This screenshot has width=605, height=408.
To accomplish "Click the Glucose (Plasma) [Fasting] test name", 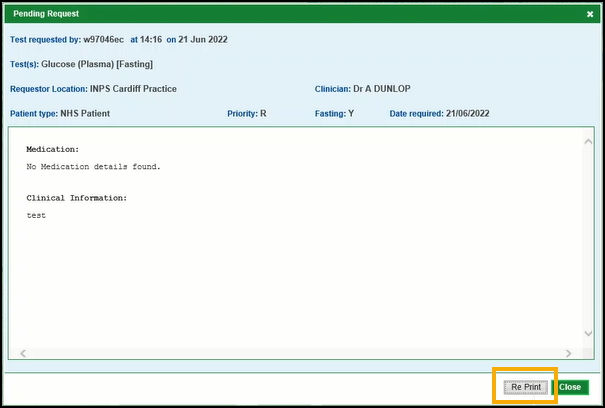I will point(103,64).
